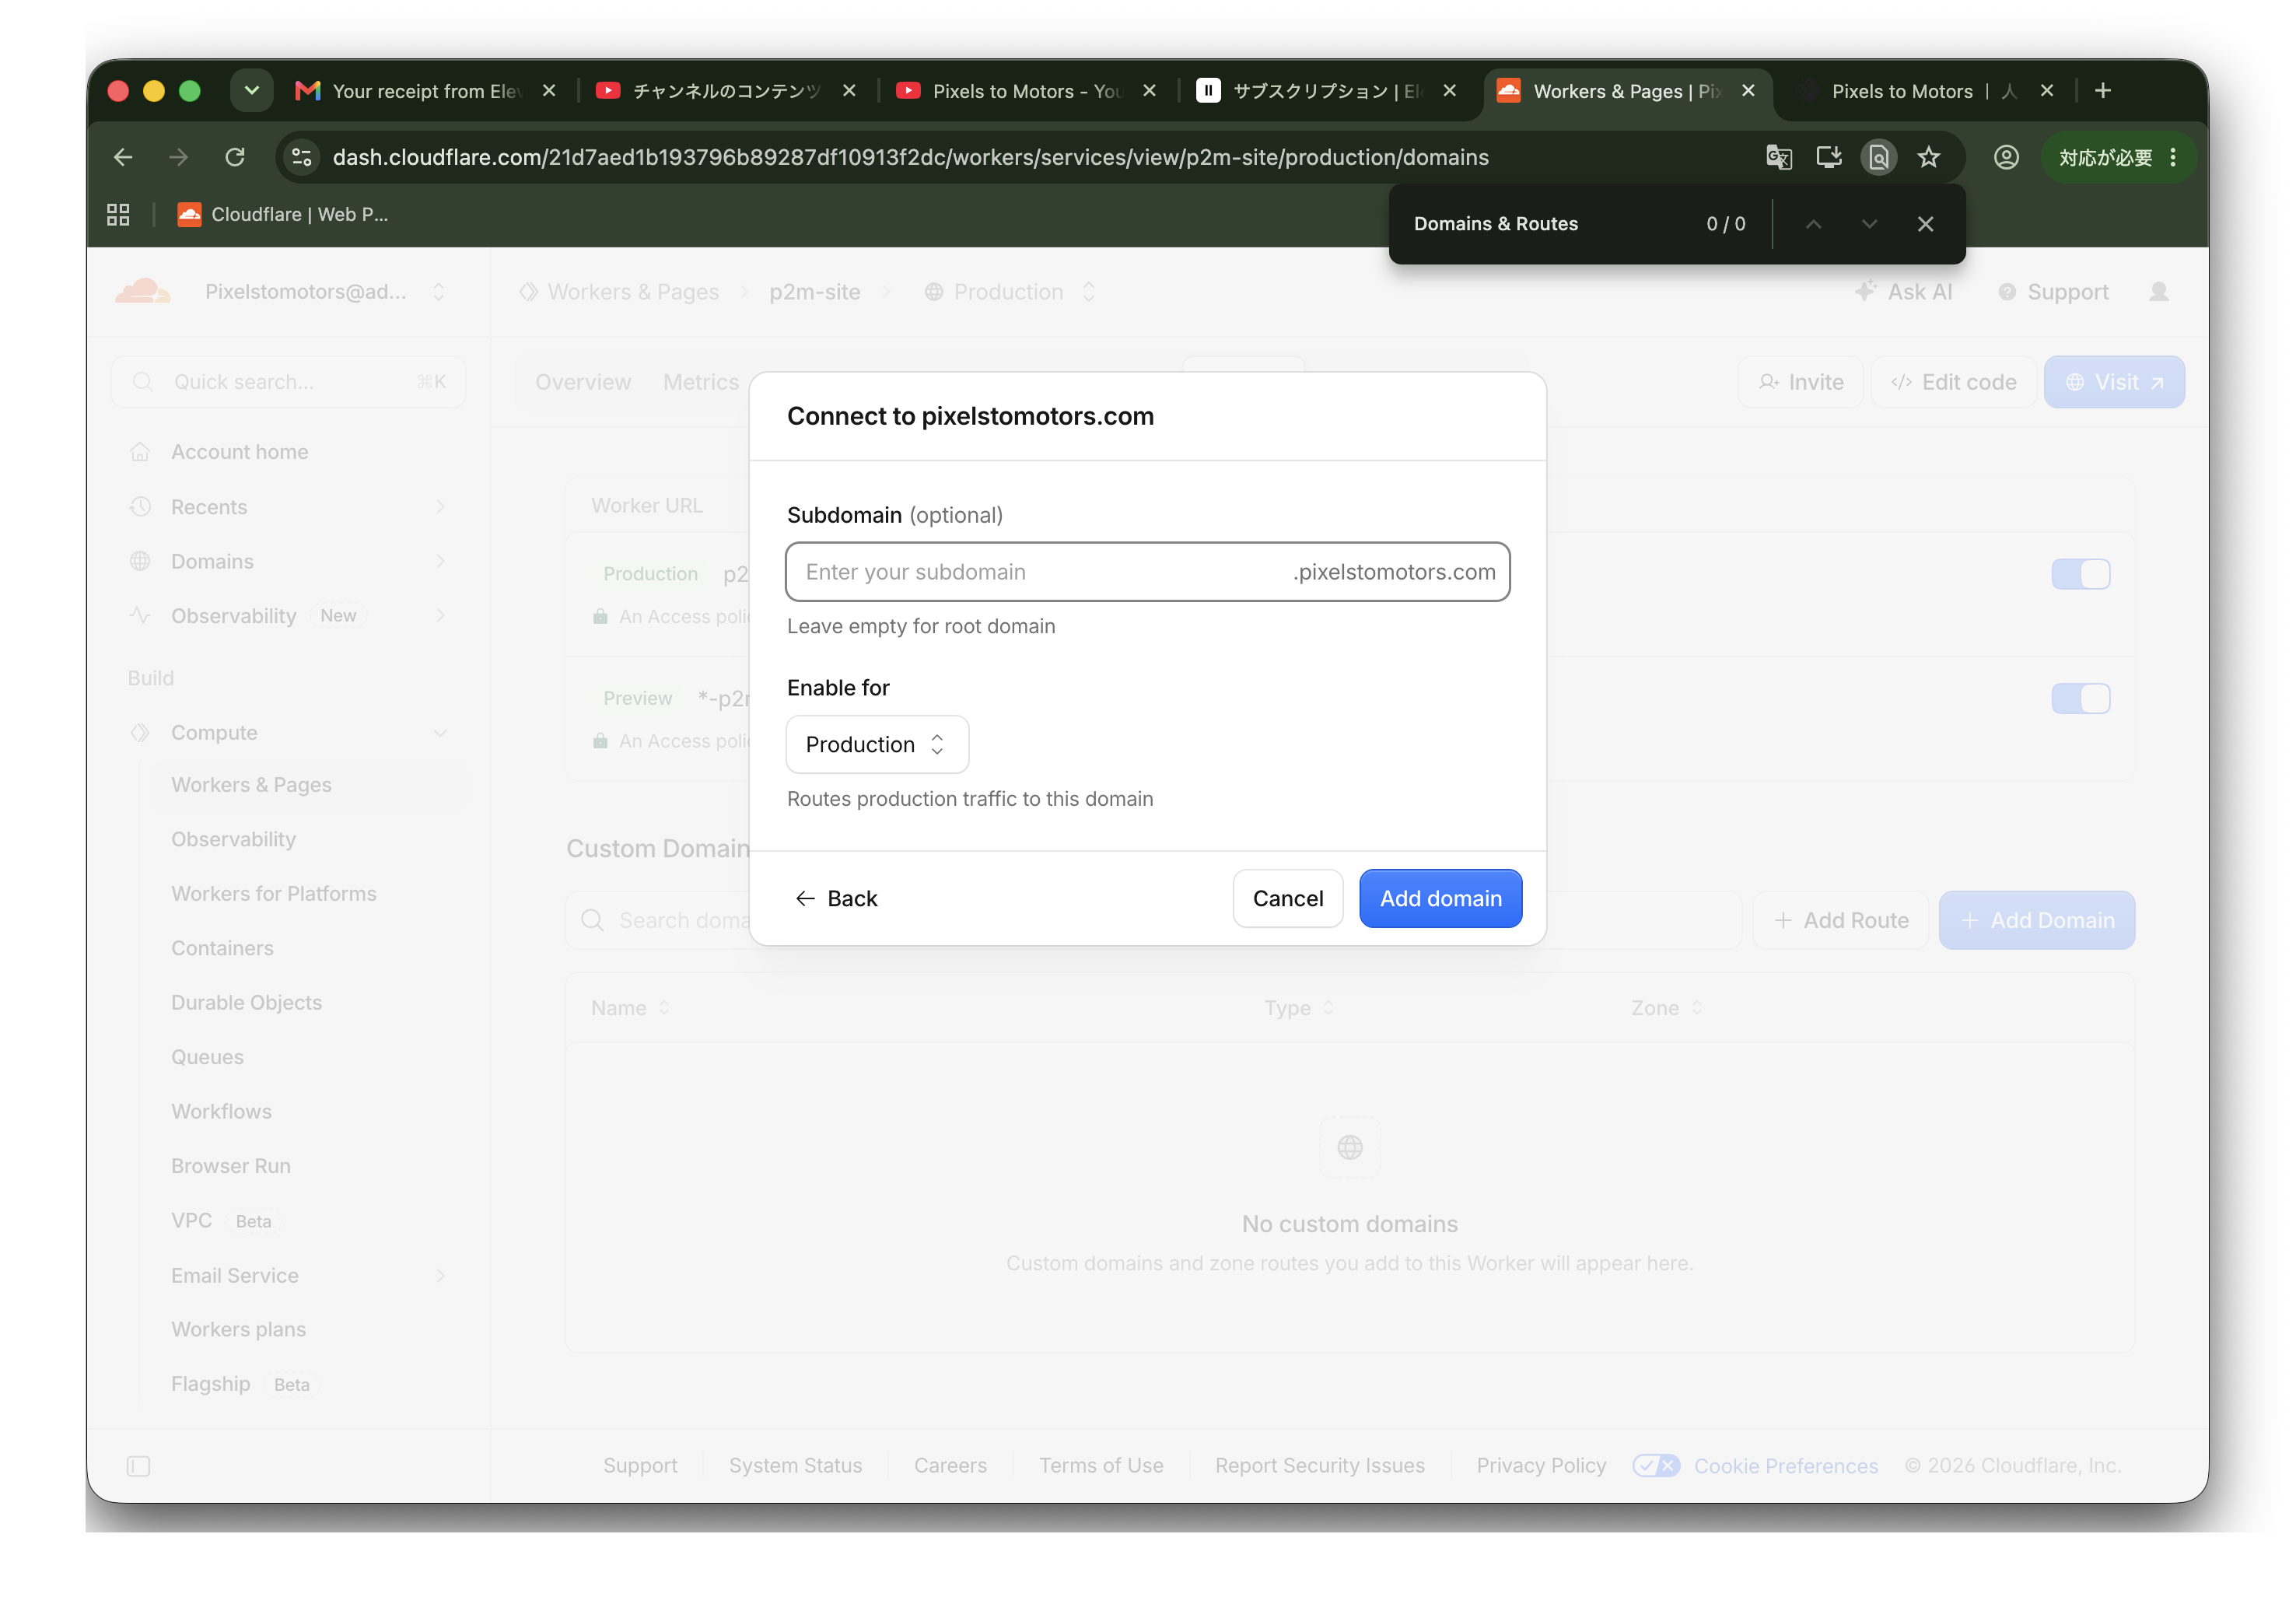Open a new browser tab

pyautogui.click(x=2103, y=91)
